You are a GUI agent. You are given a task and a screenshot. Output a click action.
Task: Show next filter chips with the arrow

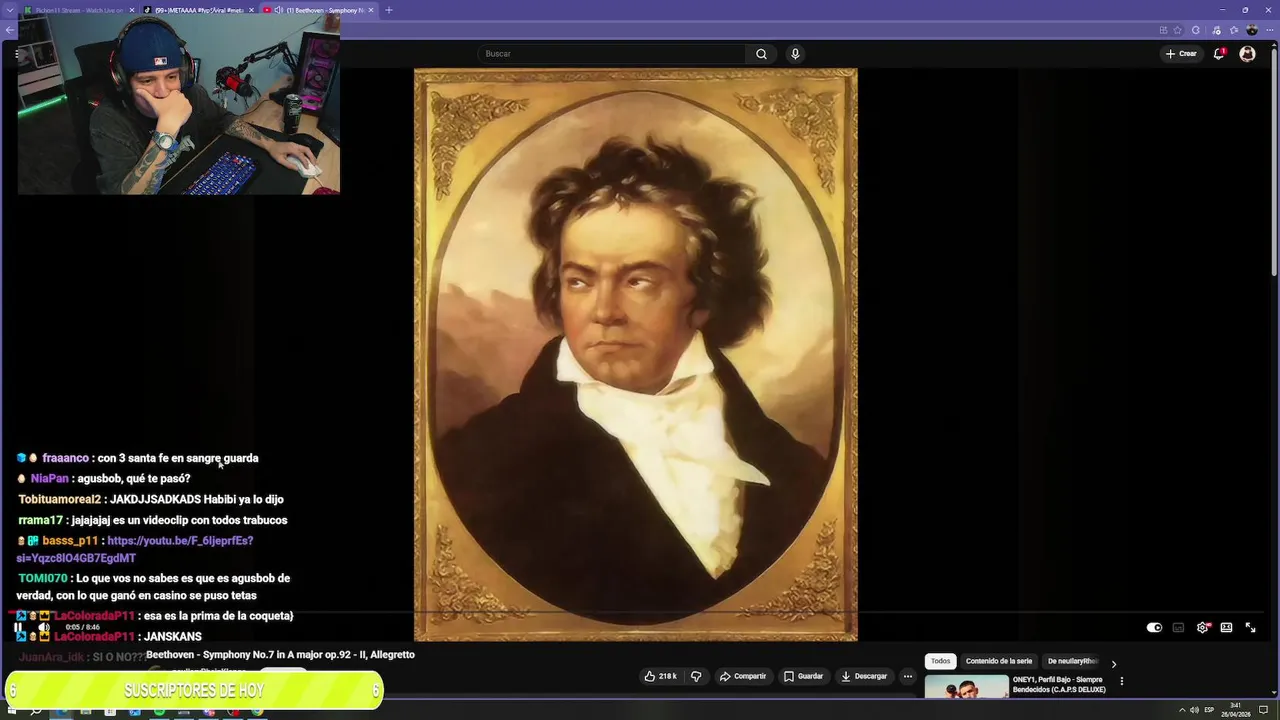pyautogui.click(x=1113, y=663)
